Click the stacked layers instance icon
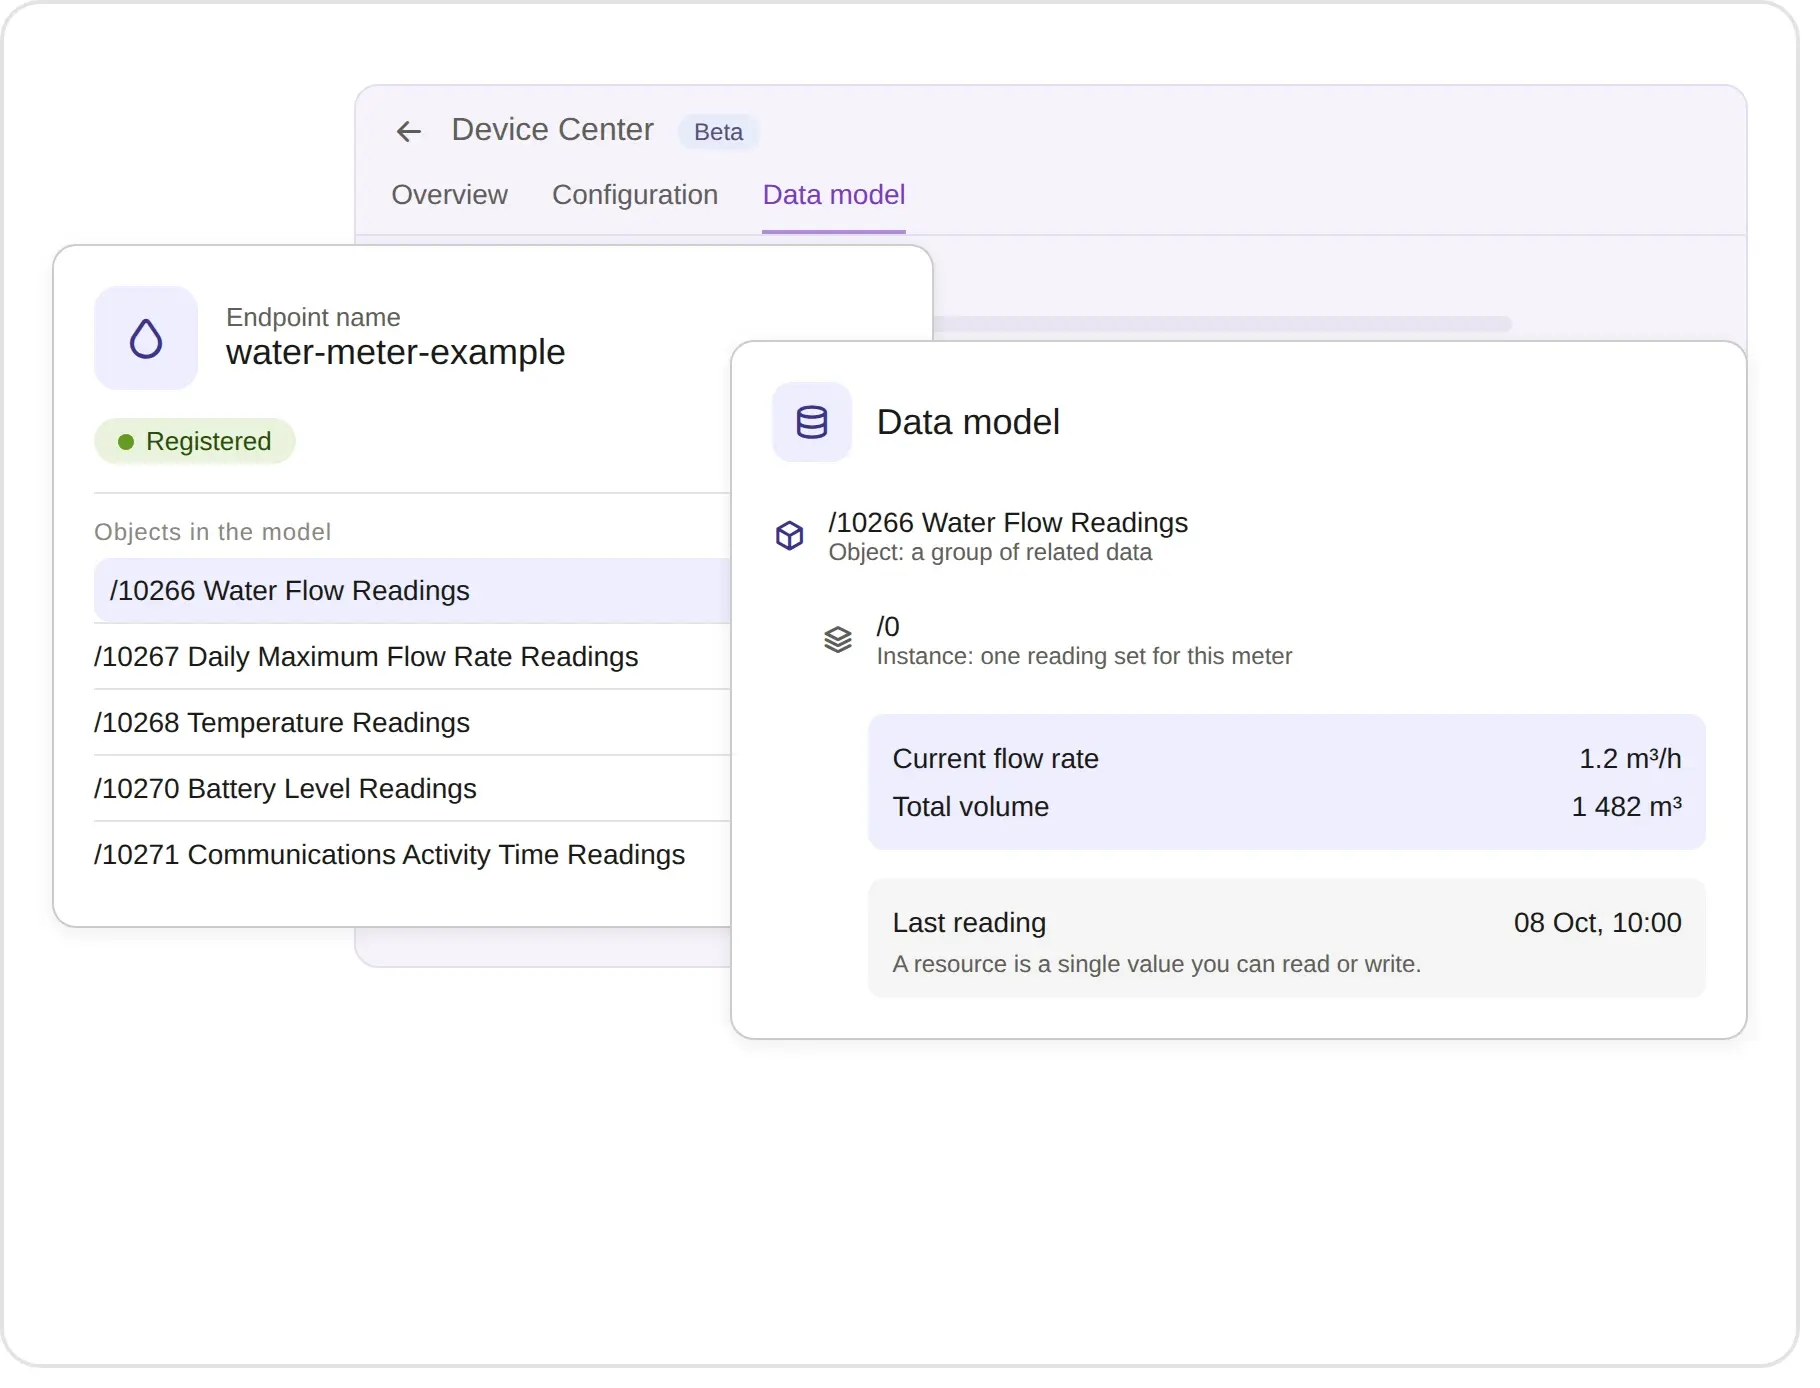The image size is (1820, 1388). point(838,639)
